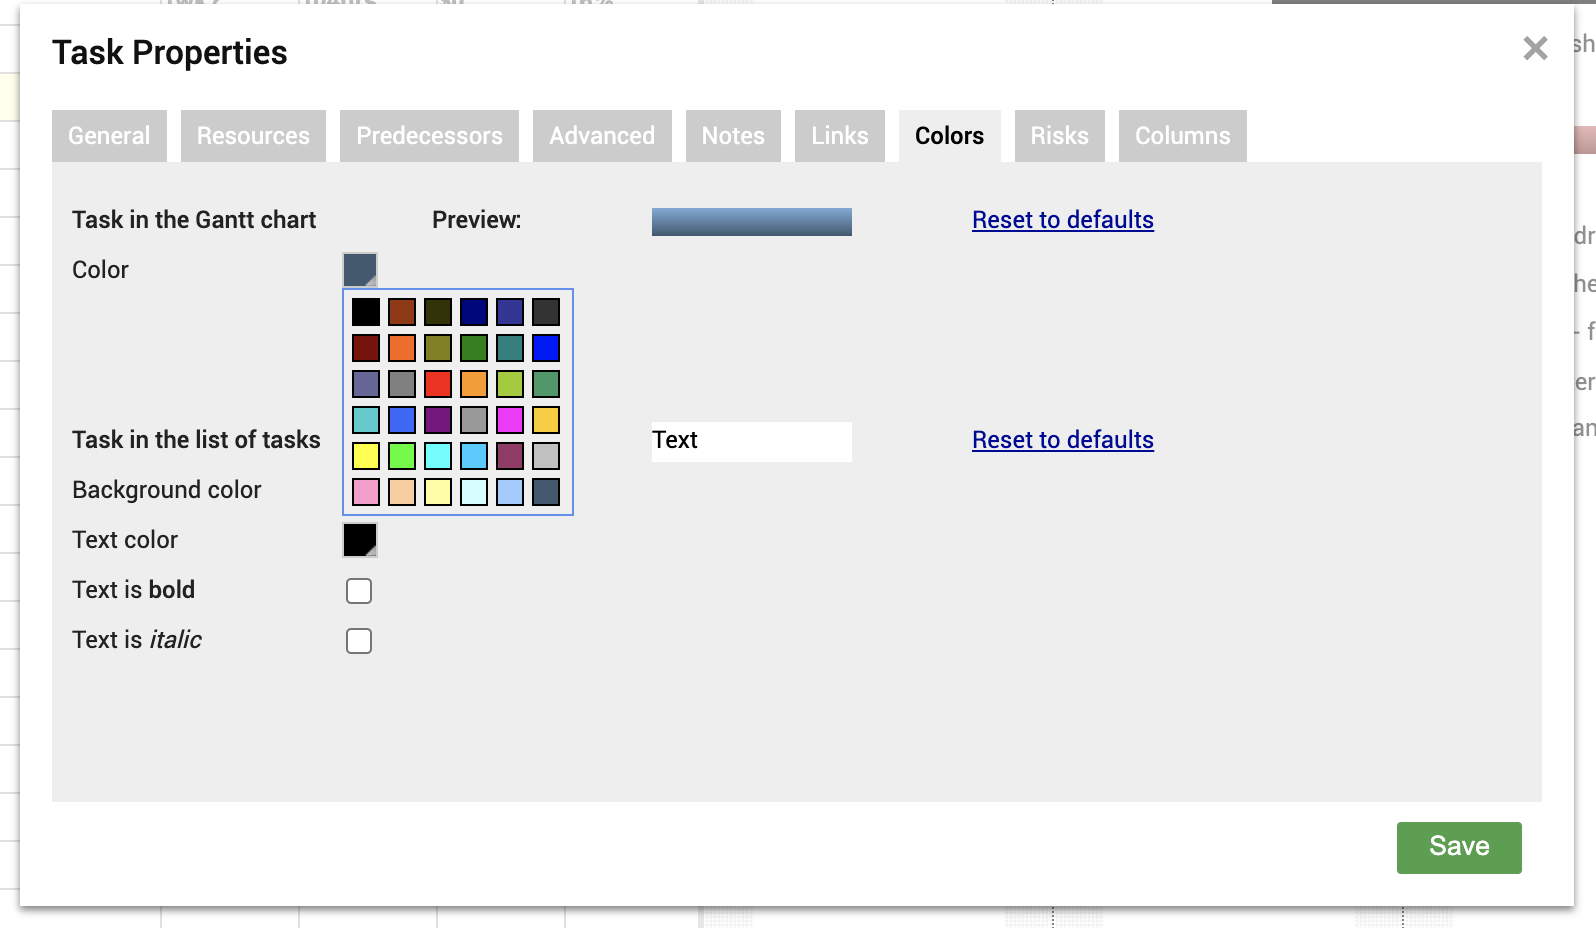Choose the navy blue swatch

474,312
